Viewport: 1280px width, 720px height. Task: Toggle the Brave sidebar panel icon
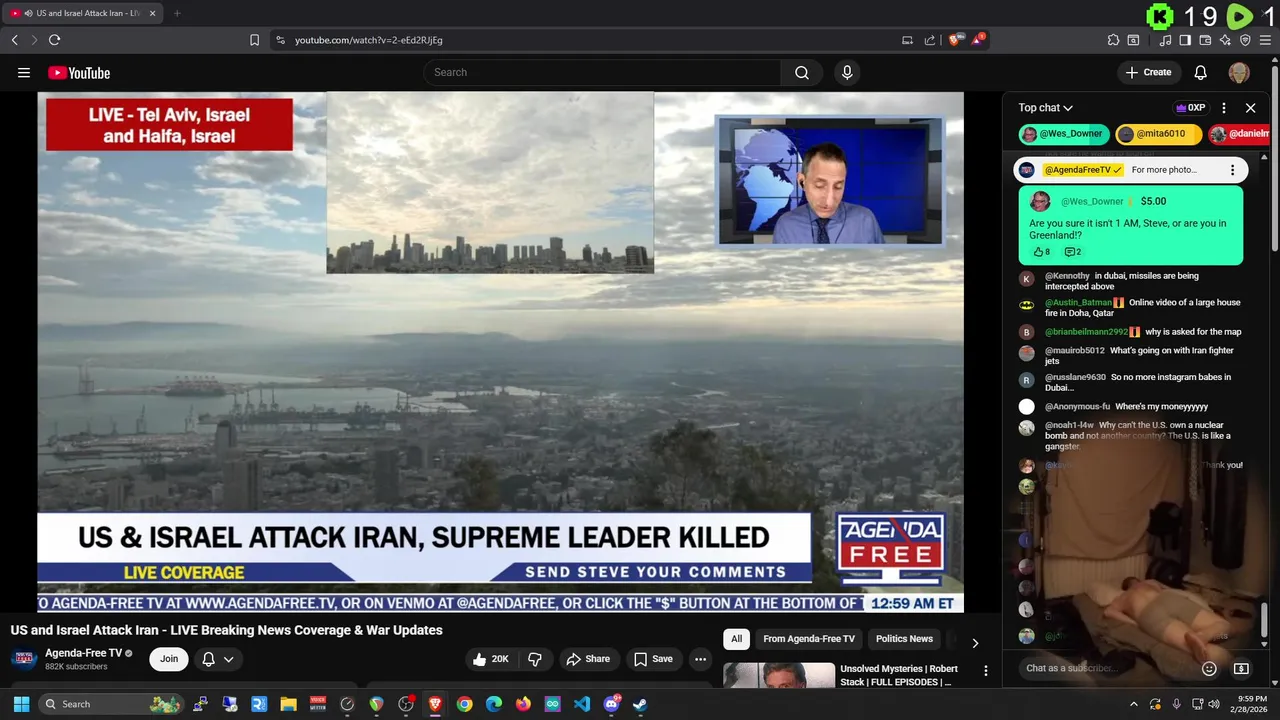1185,40
